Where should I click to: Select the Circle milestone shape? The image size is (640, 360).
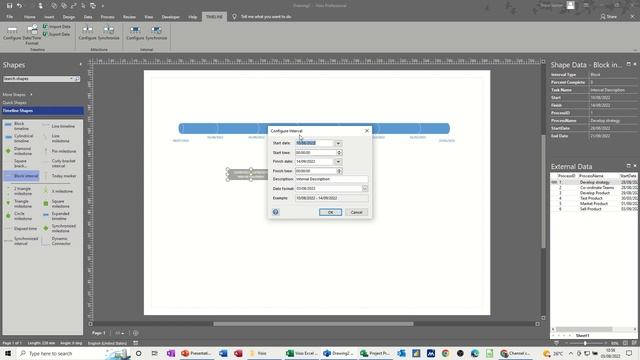point(19,216)
